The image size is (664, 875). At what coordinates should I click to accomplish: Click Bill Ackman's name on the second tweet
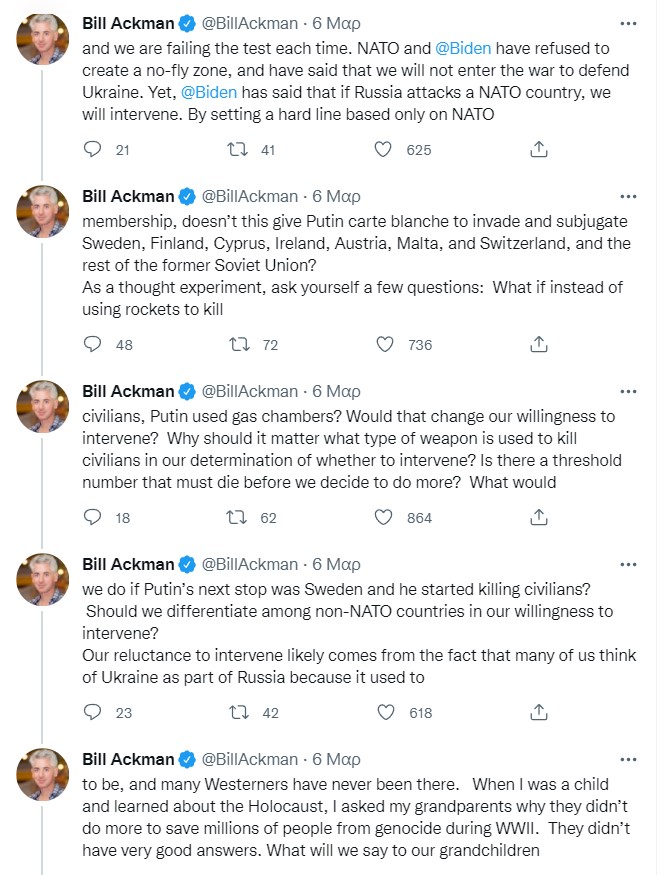tap(127, 196)
